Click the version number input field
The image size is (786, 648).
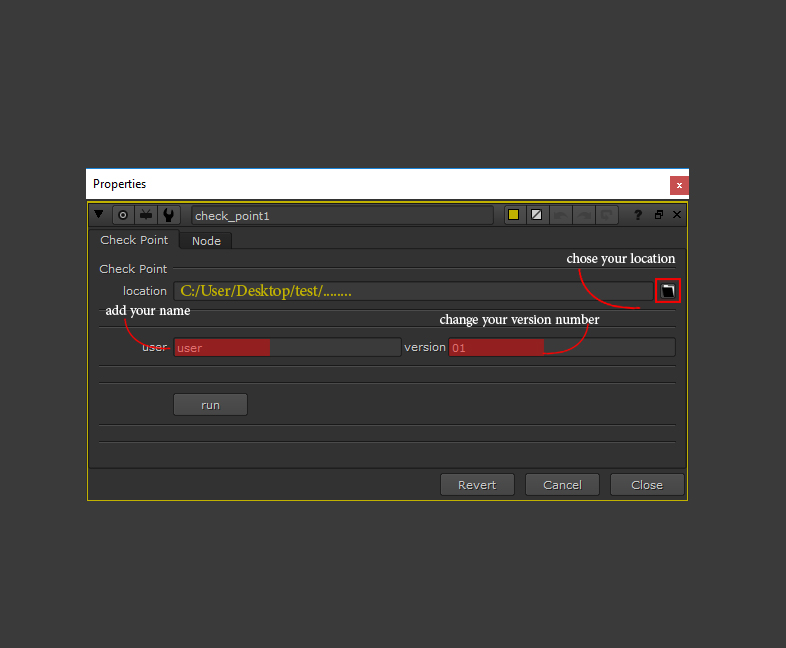(561, 347)
